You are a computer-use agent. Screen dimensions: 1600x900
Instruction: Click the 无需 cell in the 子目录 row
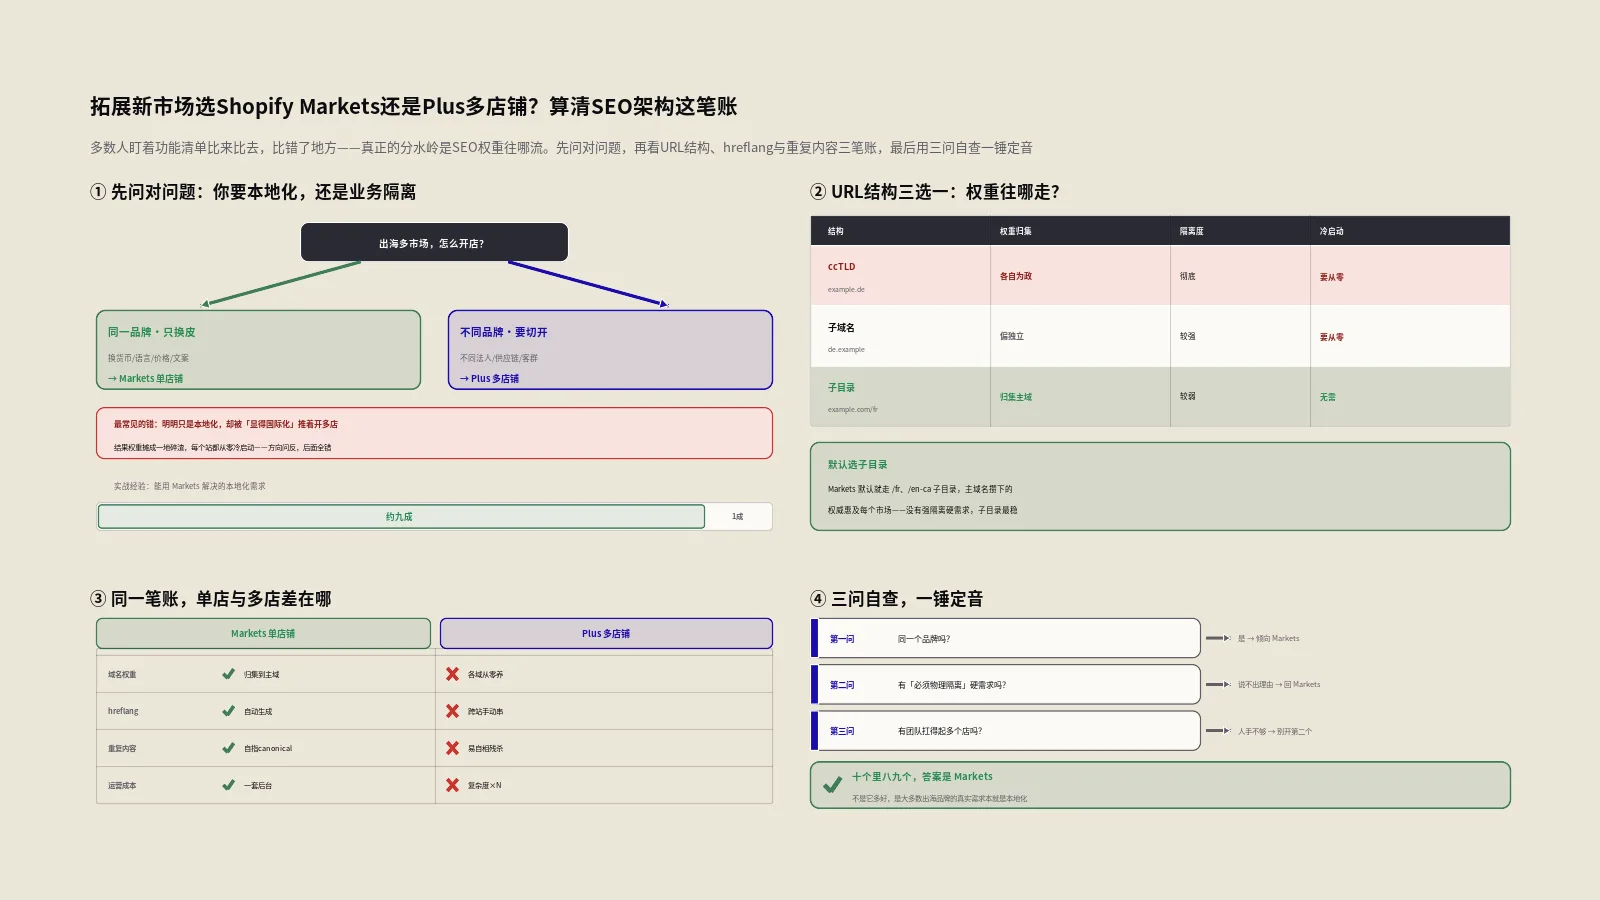[x=1328, y=397]
